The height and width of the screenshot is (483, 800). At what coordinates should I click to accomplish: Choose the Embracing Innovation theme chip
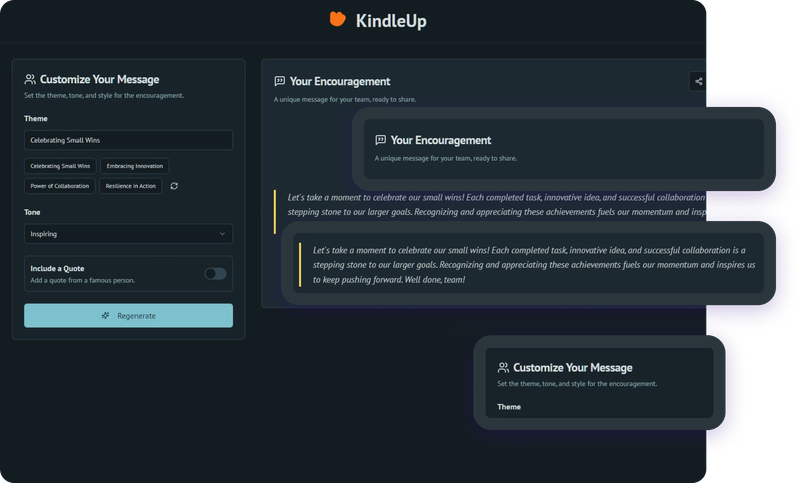click(135, 166)
